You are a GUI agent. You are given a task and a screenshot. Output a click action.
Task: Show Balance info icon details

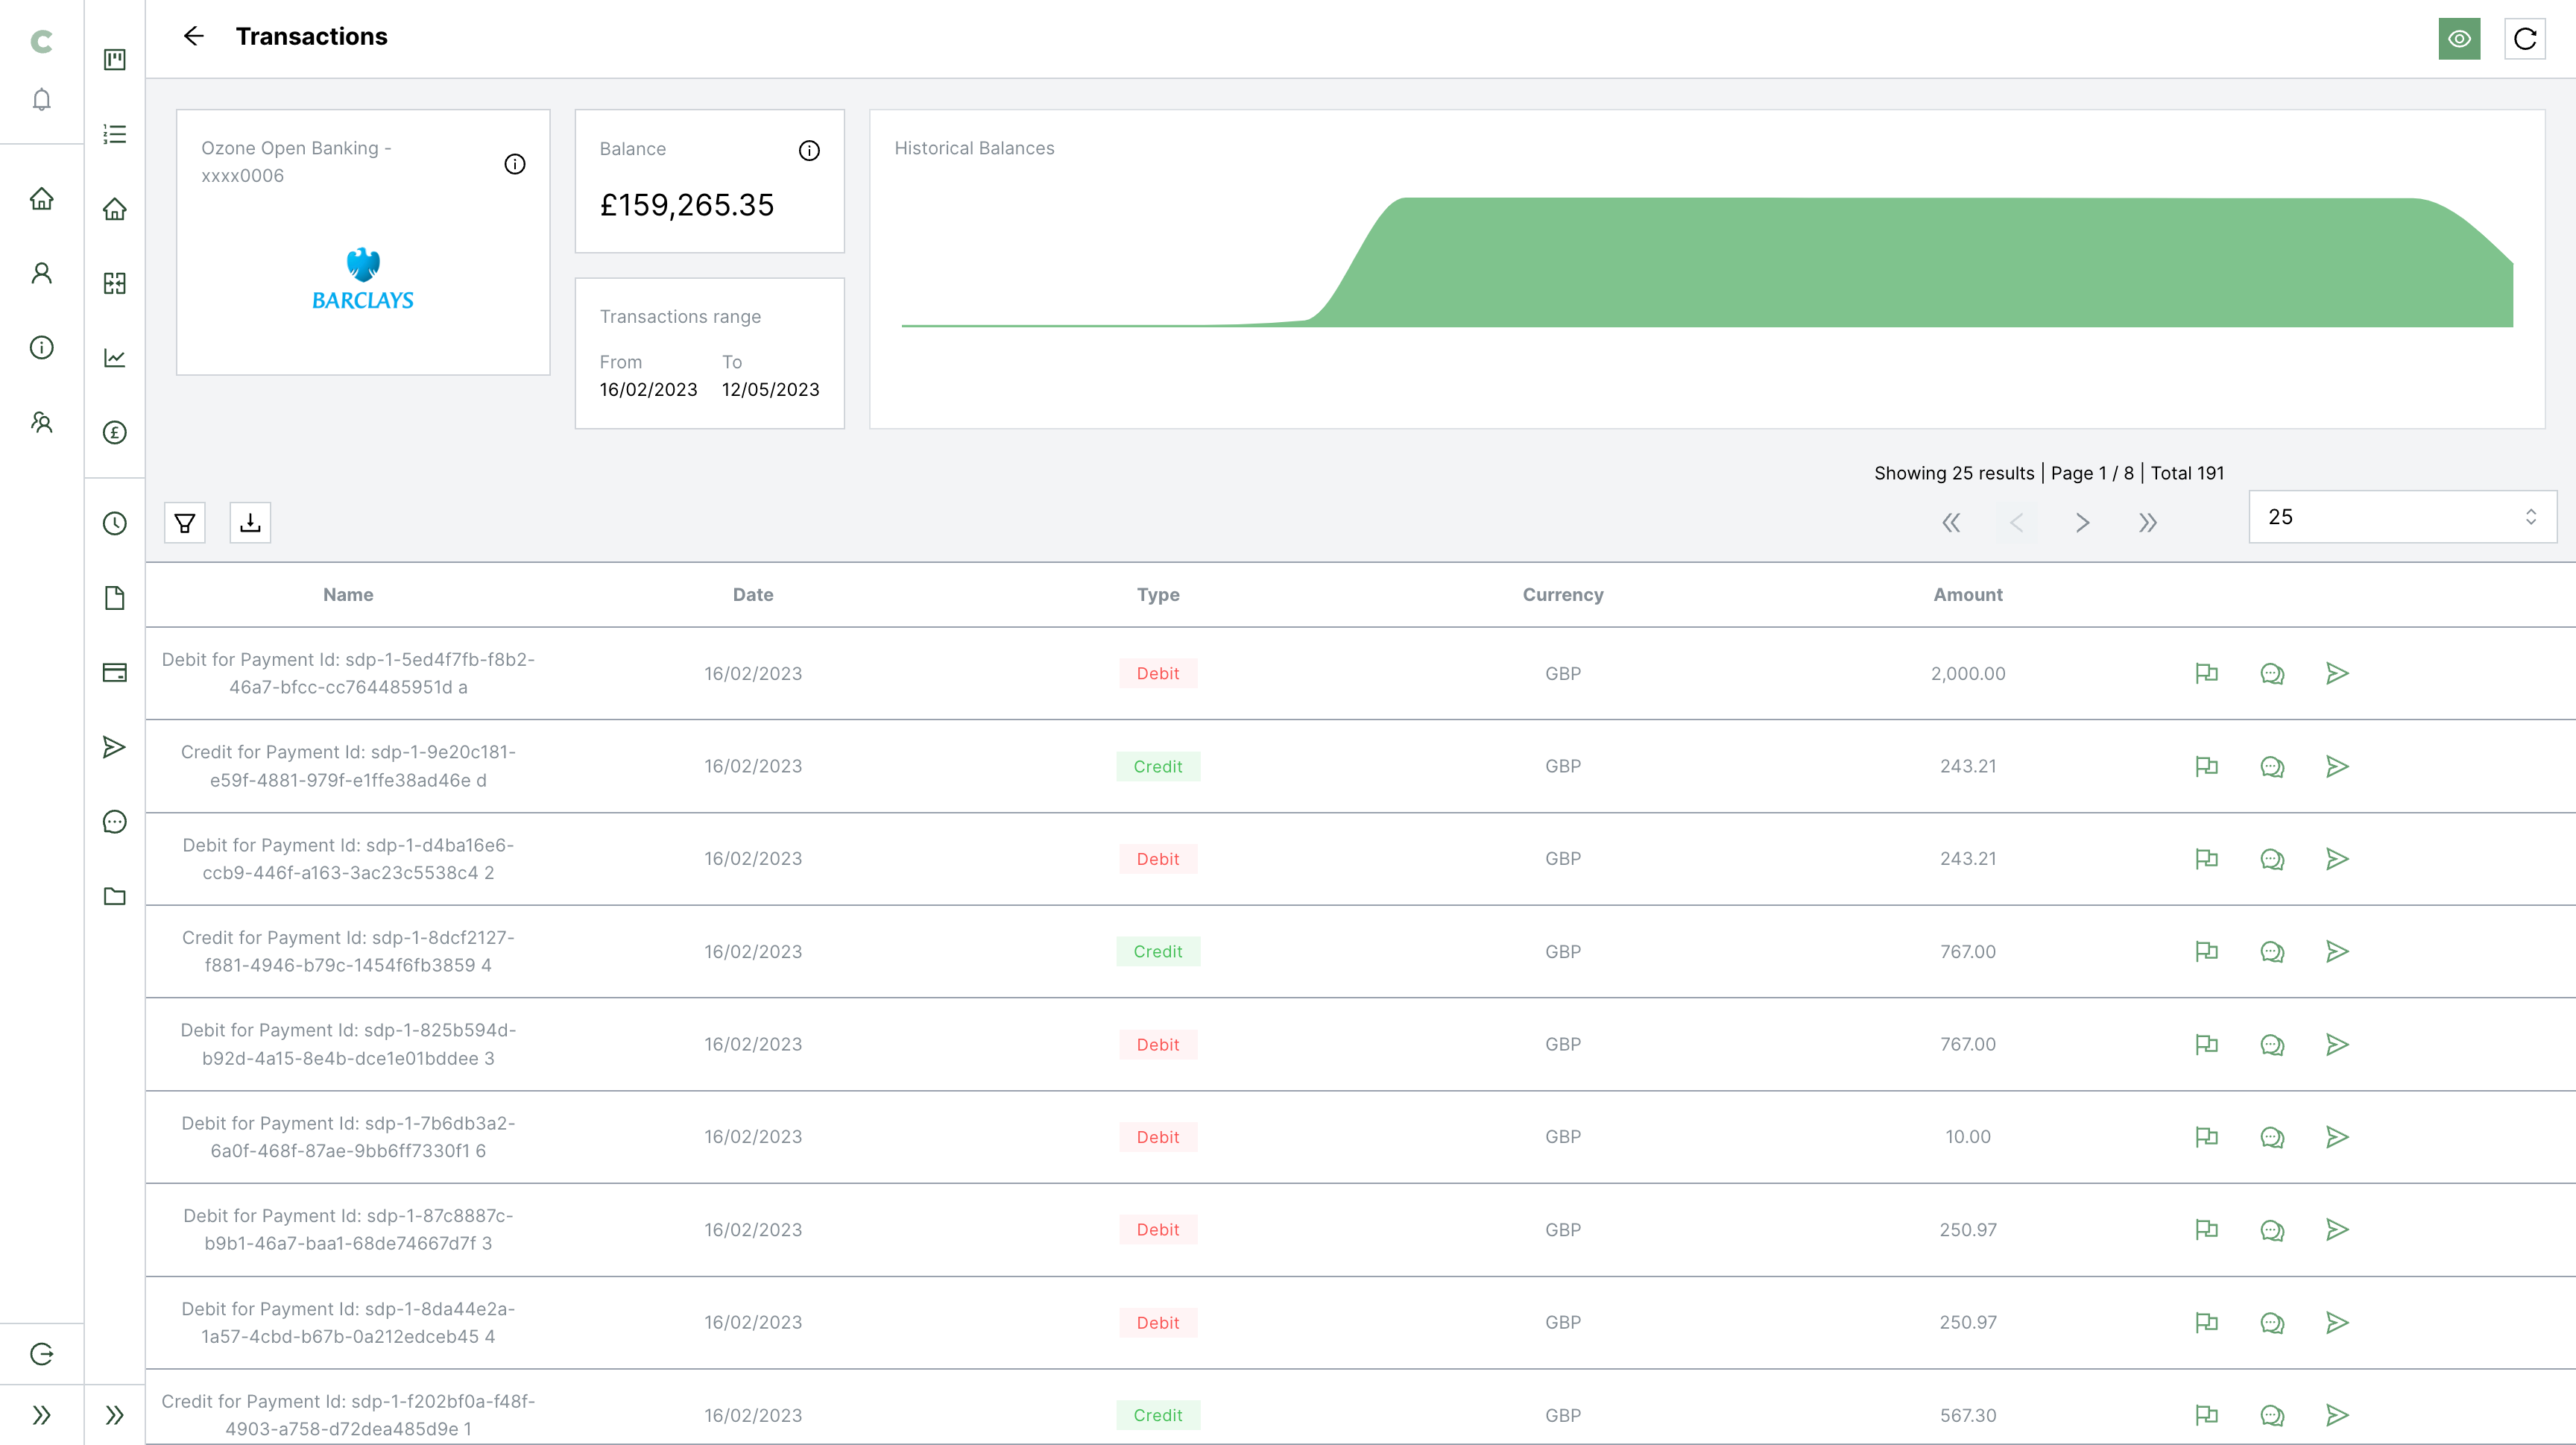click(x=809, y=150)
